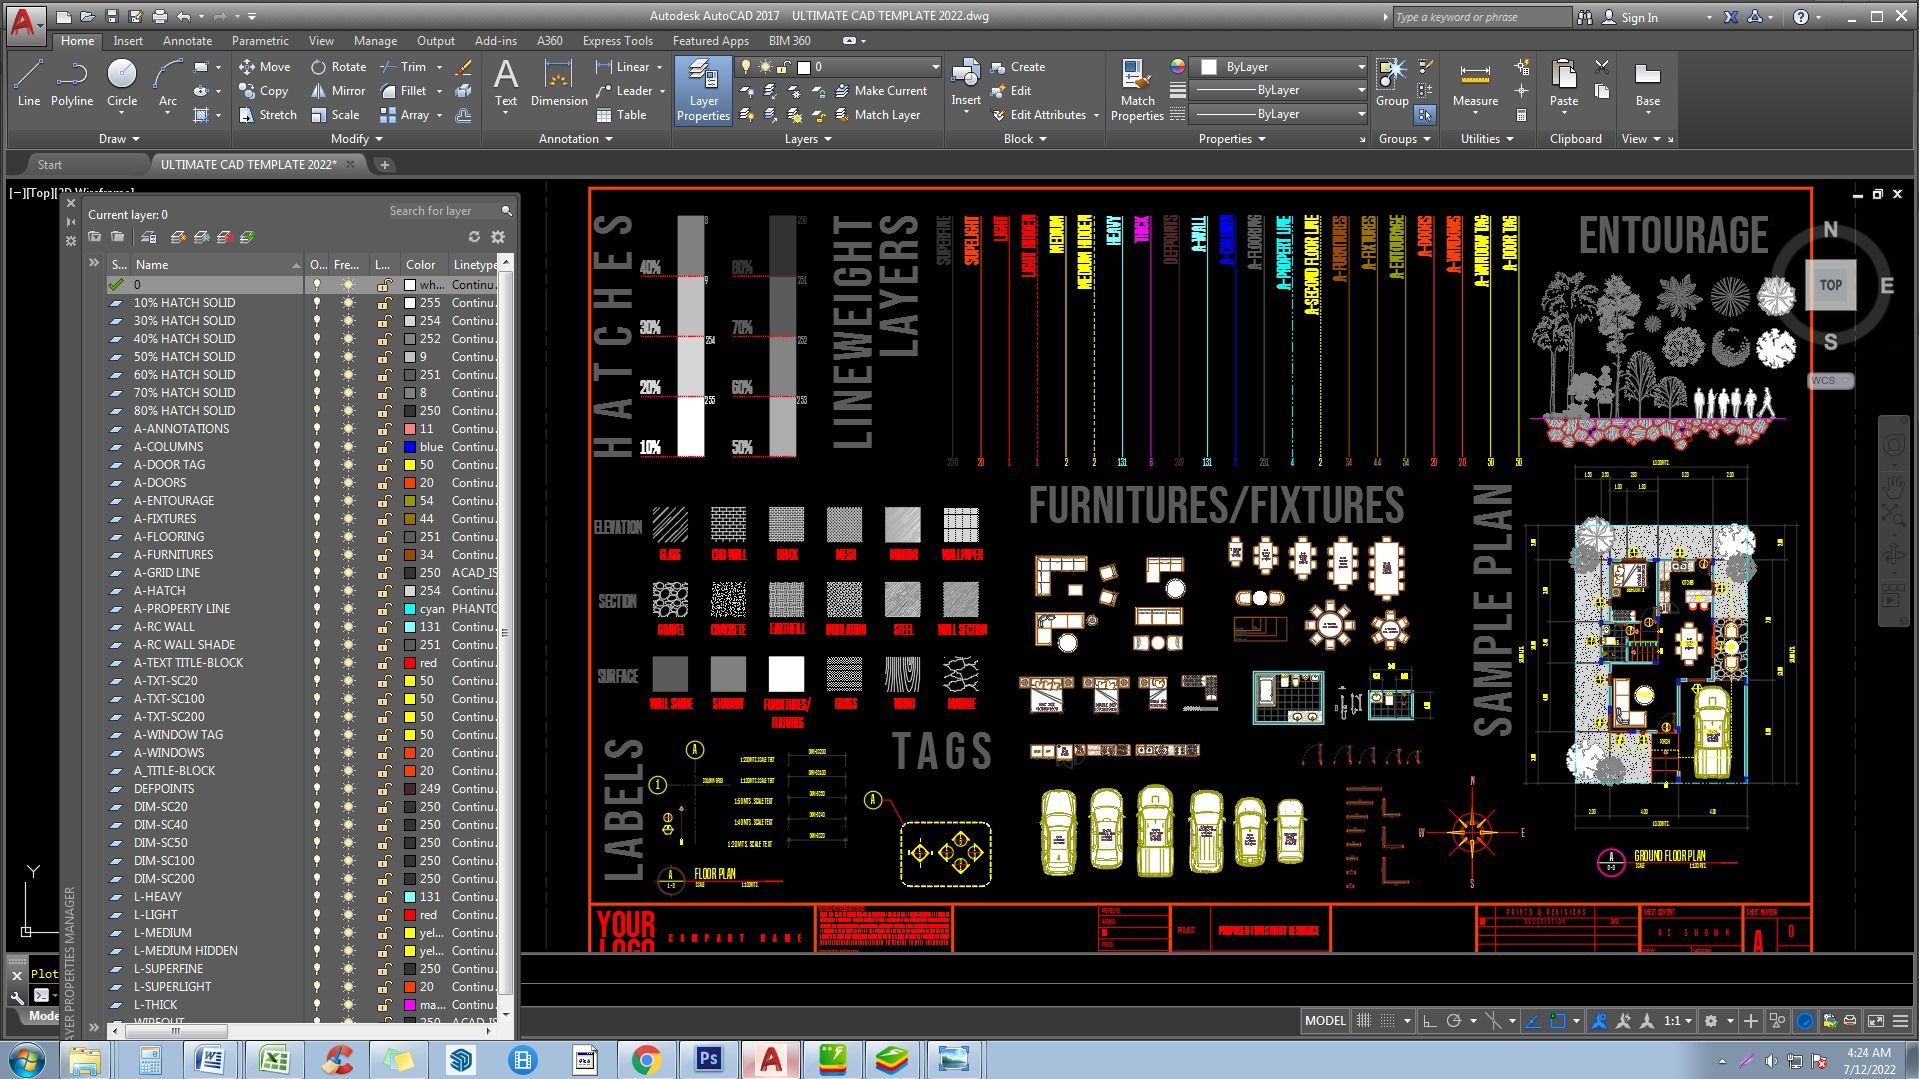Click the Insert block icon
1919x1079 pixels.
point(966,82)
